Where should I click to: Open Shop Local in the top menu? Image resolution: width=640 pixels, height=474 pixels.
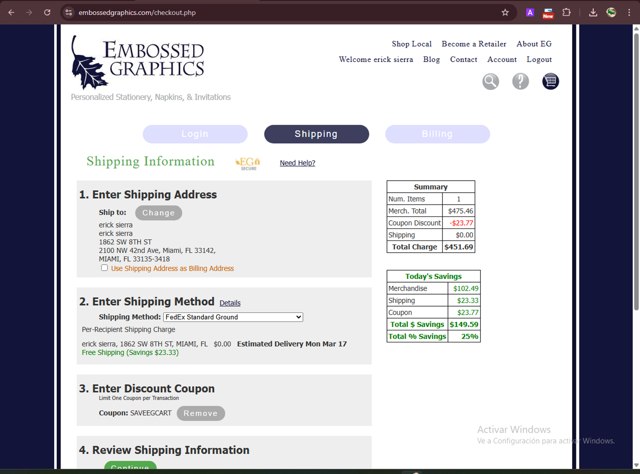pos(411,44)
